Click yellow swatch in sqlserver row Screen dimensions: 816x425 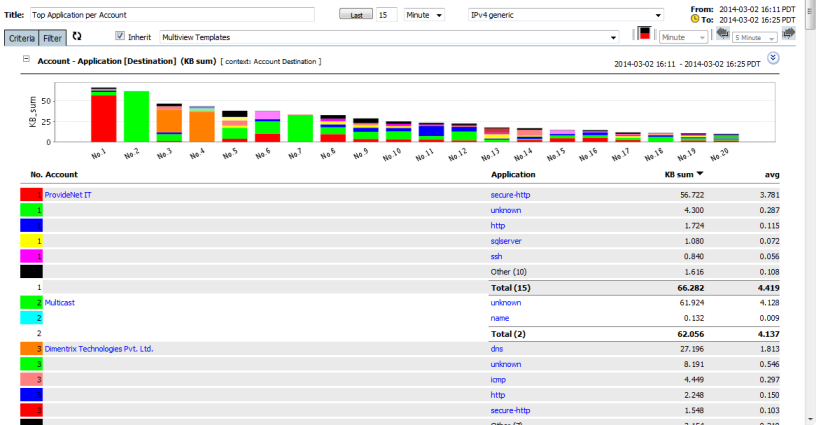pyautogui.click(x=31, y=241)
